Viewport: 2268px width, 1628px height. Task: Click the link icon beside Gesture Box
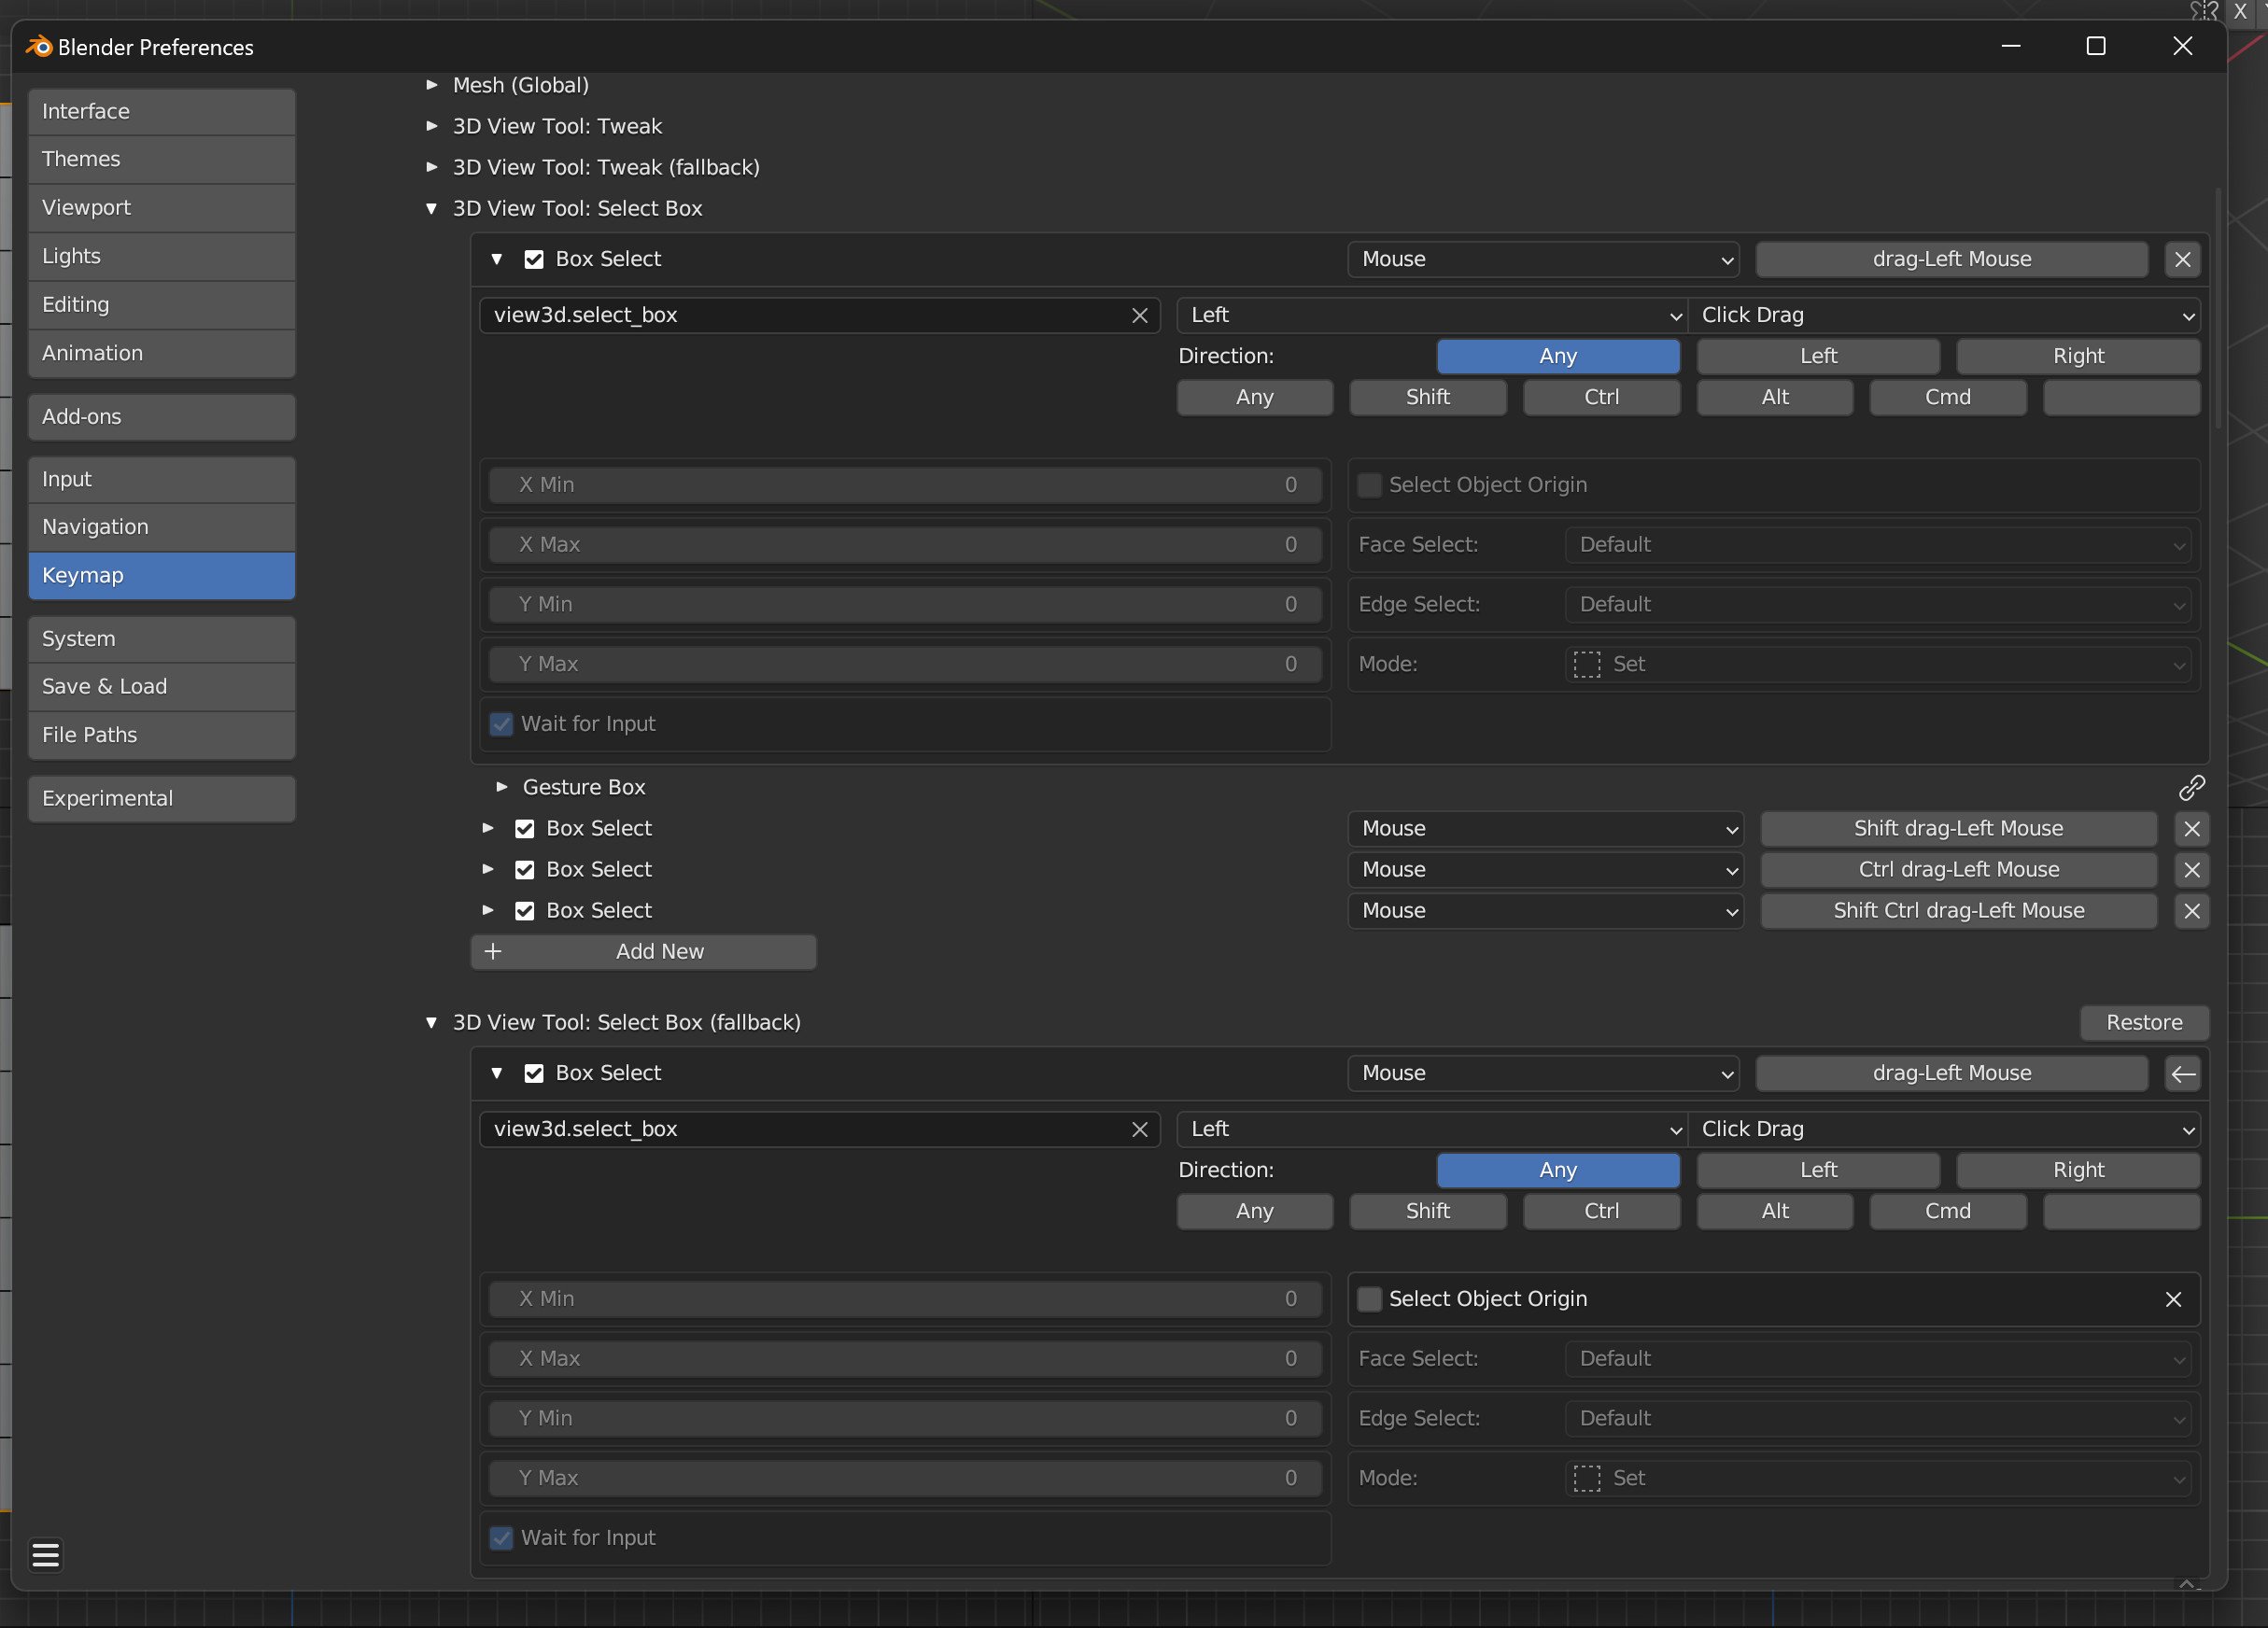tap(2191, 788)
